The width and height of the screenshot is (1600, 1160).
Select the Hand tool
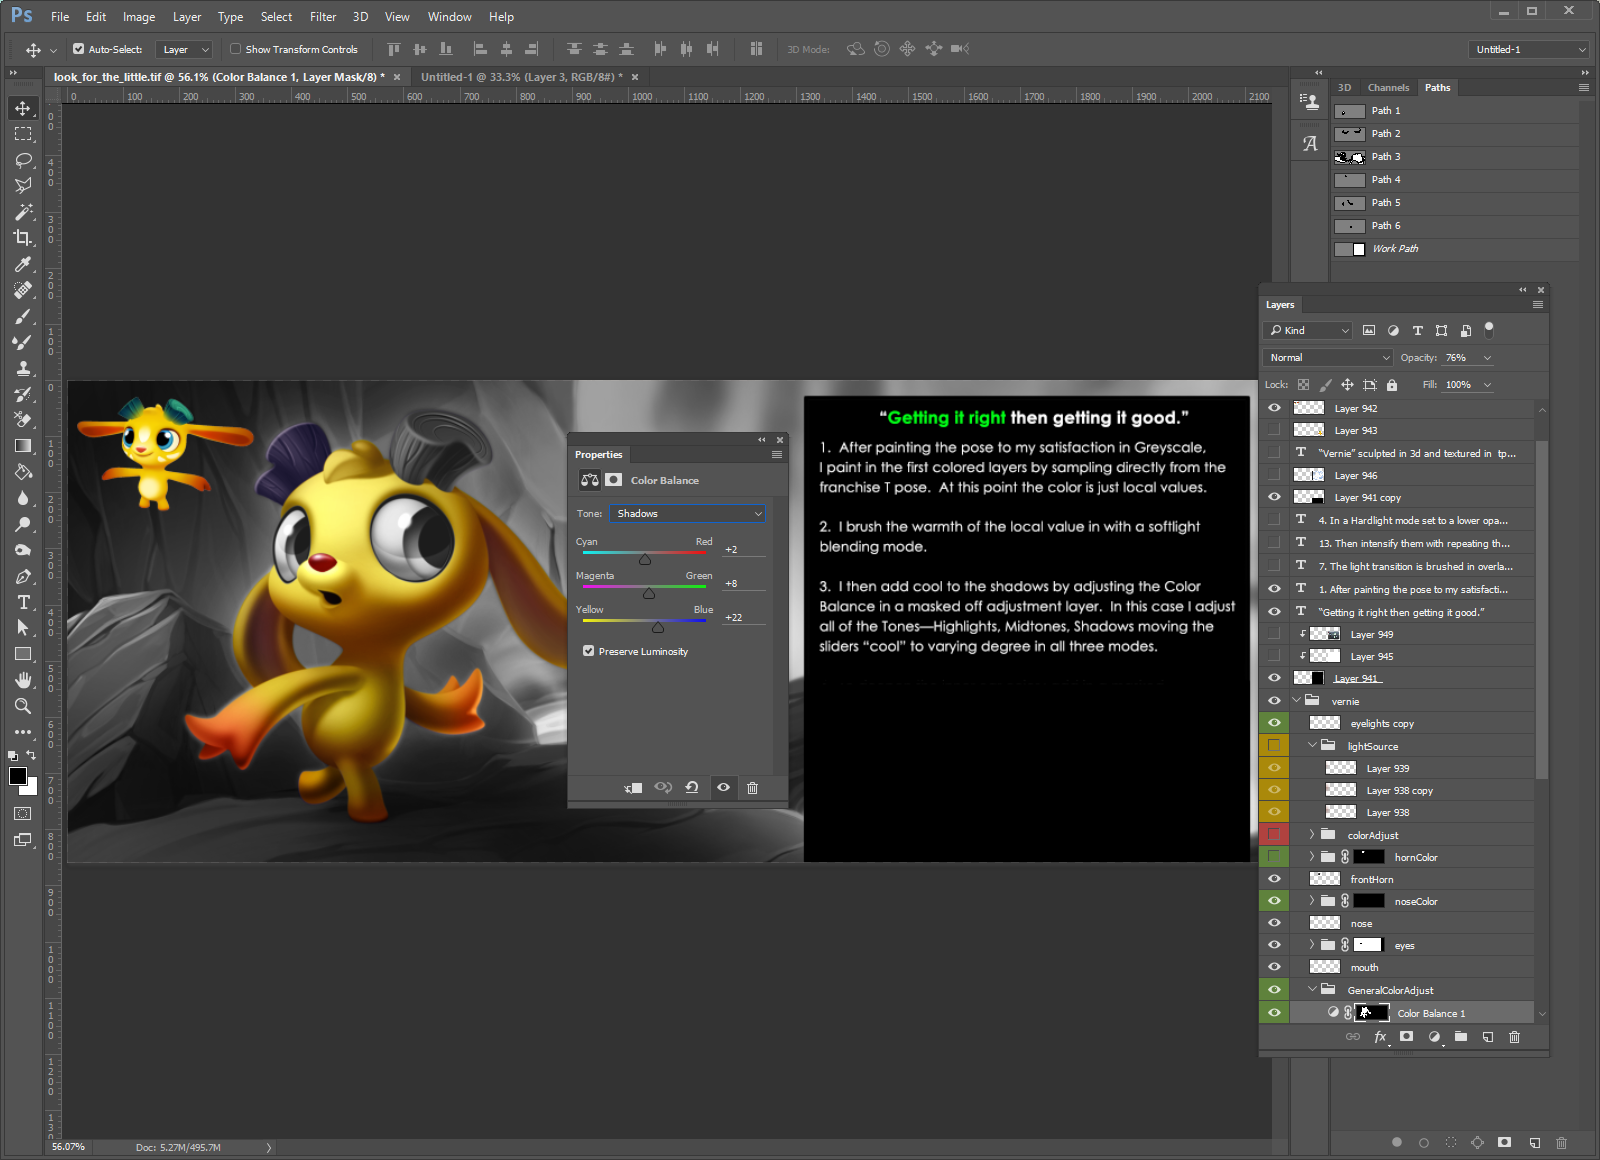tap(23, 680)
